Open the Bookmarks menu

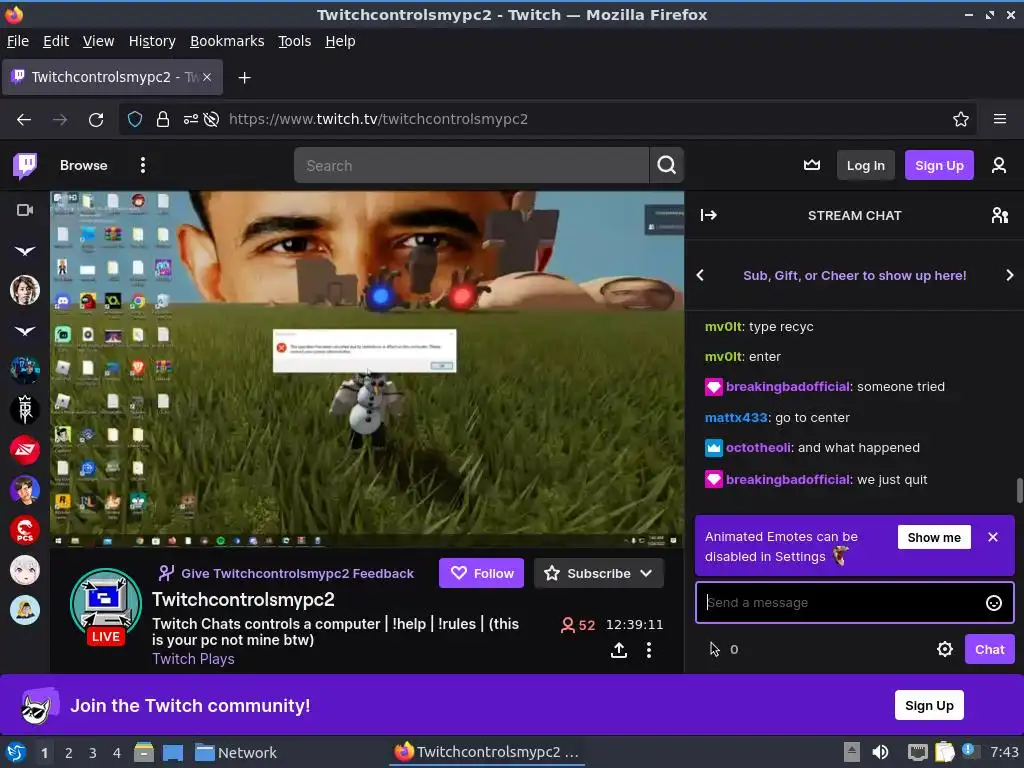tap(227, 41)
